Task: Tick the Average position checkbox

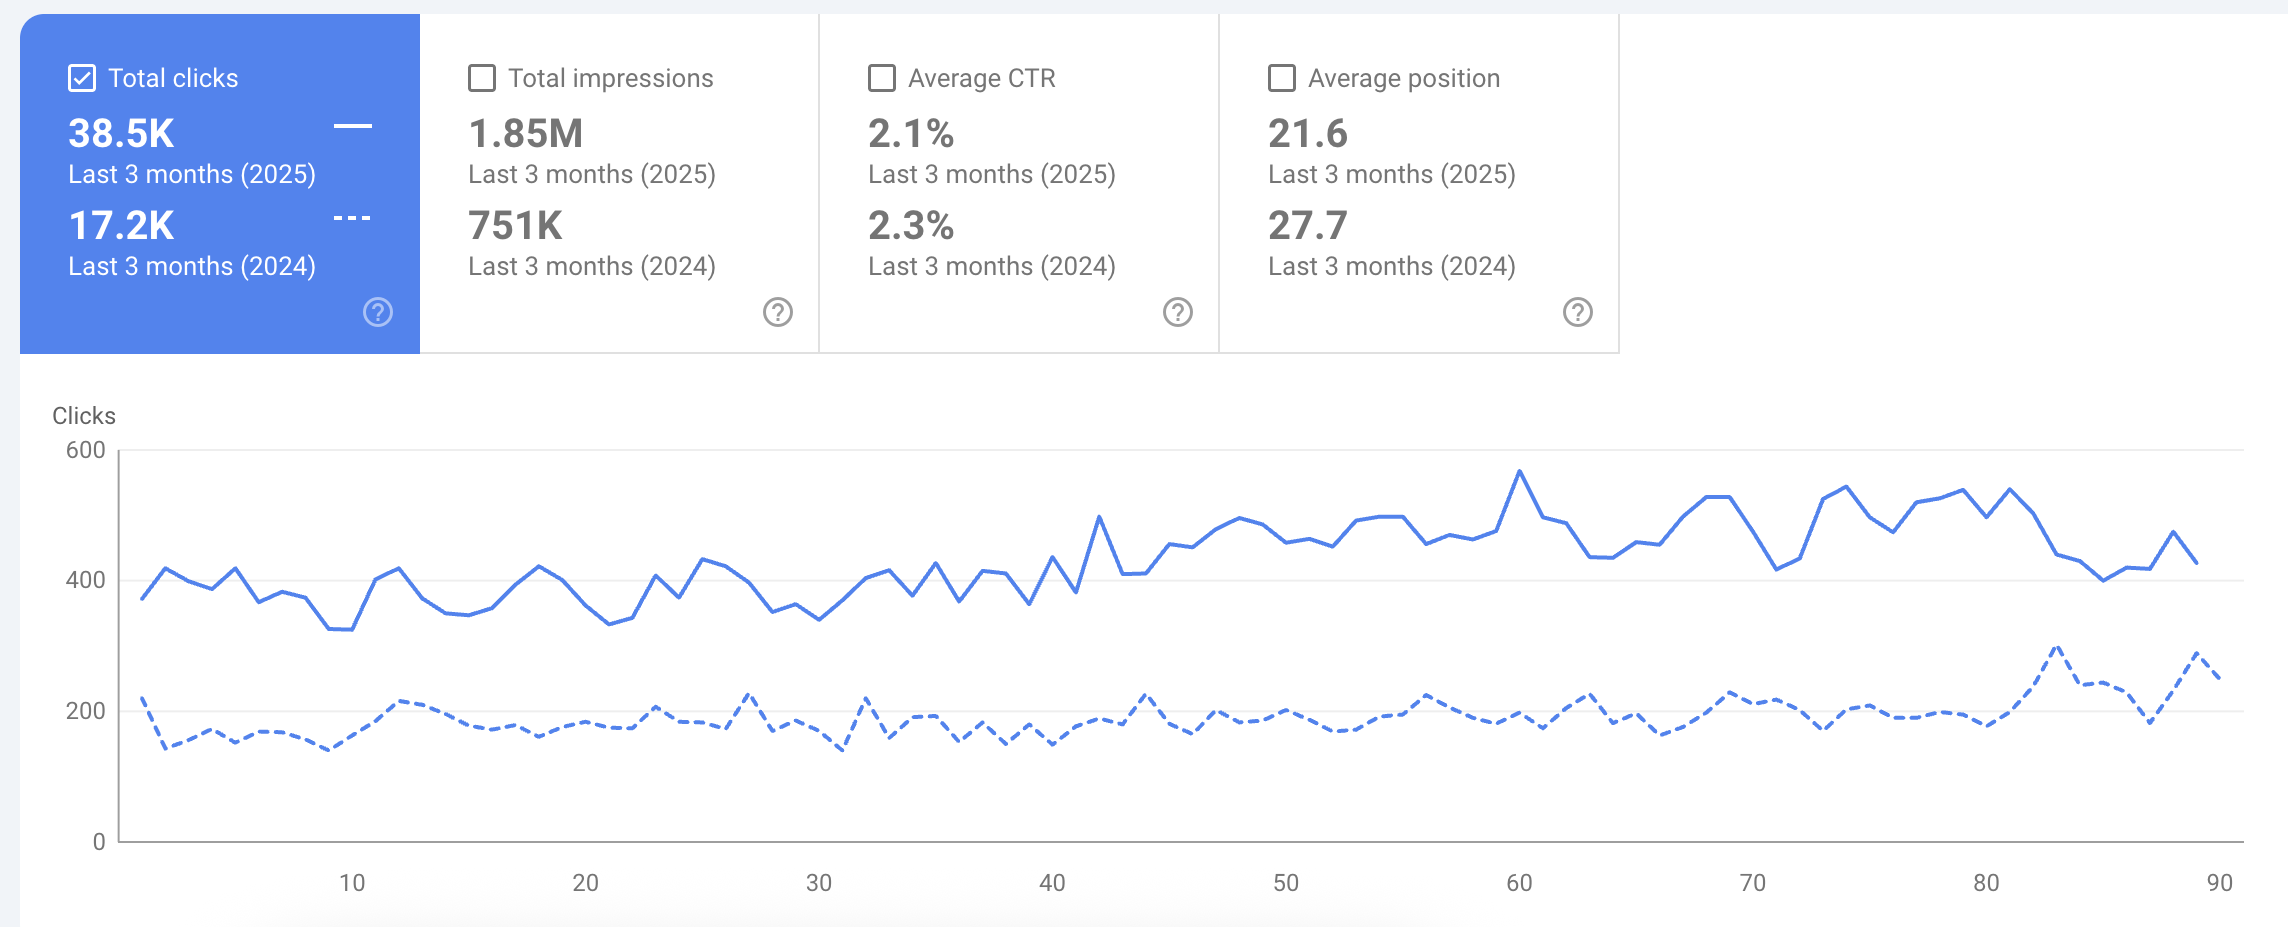Action: (x=1282, y=78)
